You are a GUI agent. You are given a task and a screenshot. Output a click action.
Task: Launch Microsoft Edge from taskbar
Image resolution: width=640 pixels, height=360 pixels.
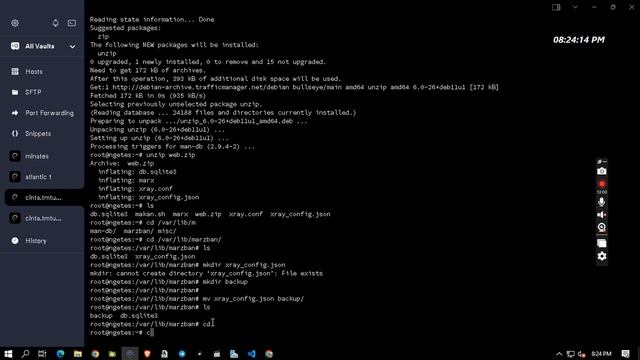(60, 354)
